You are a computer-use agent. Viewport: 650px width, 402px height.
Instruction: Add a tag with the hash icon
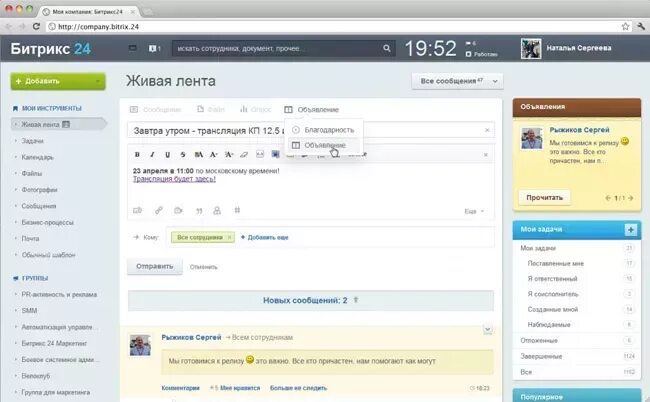click(x=237, y=210)
